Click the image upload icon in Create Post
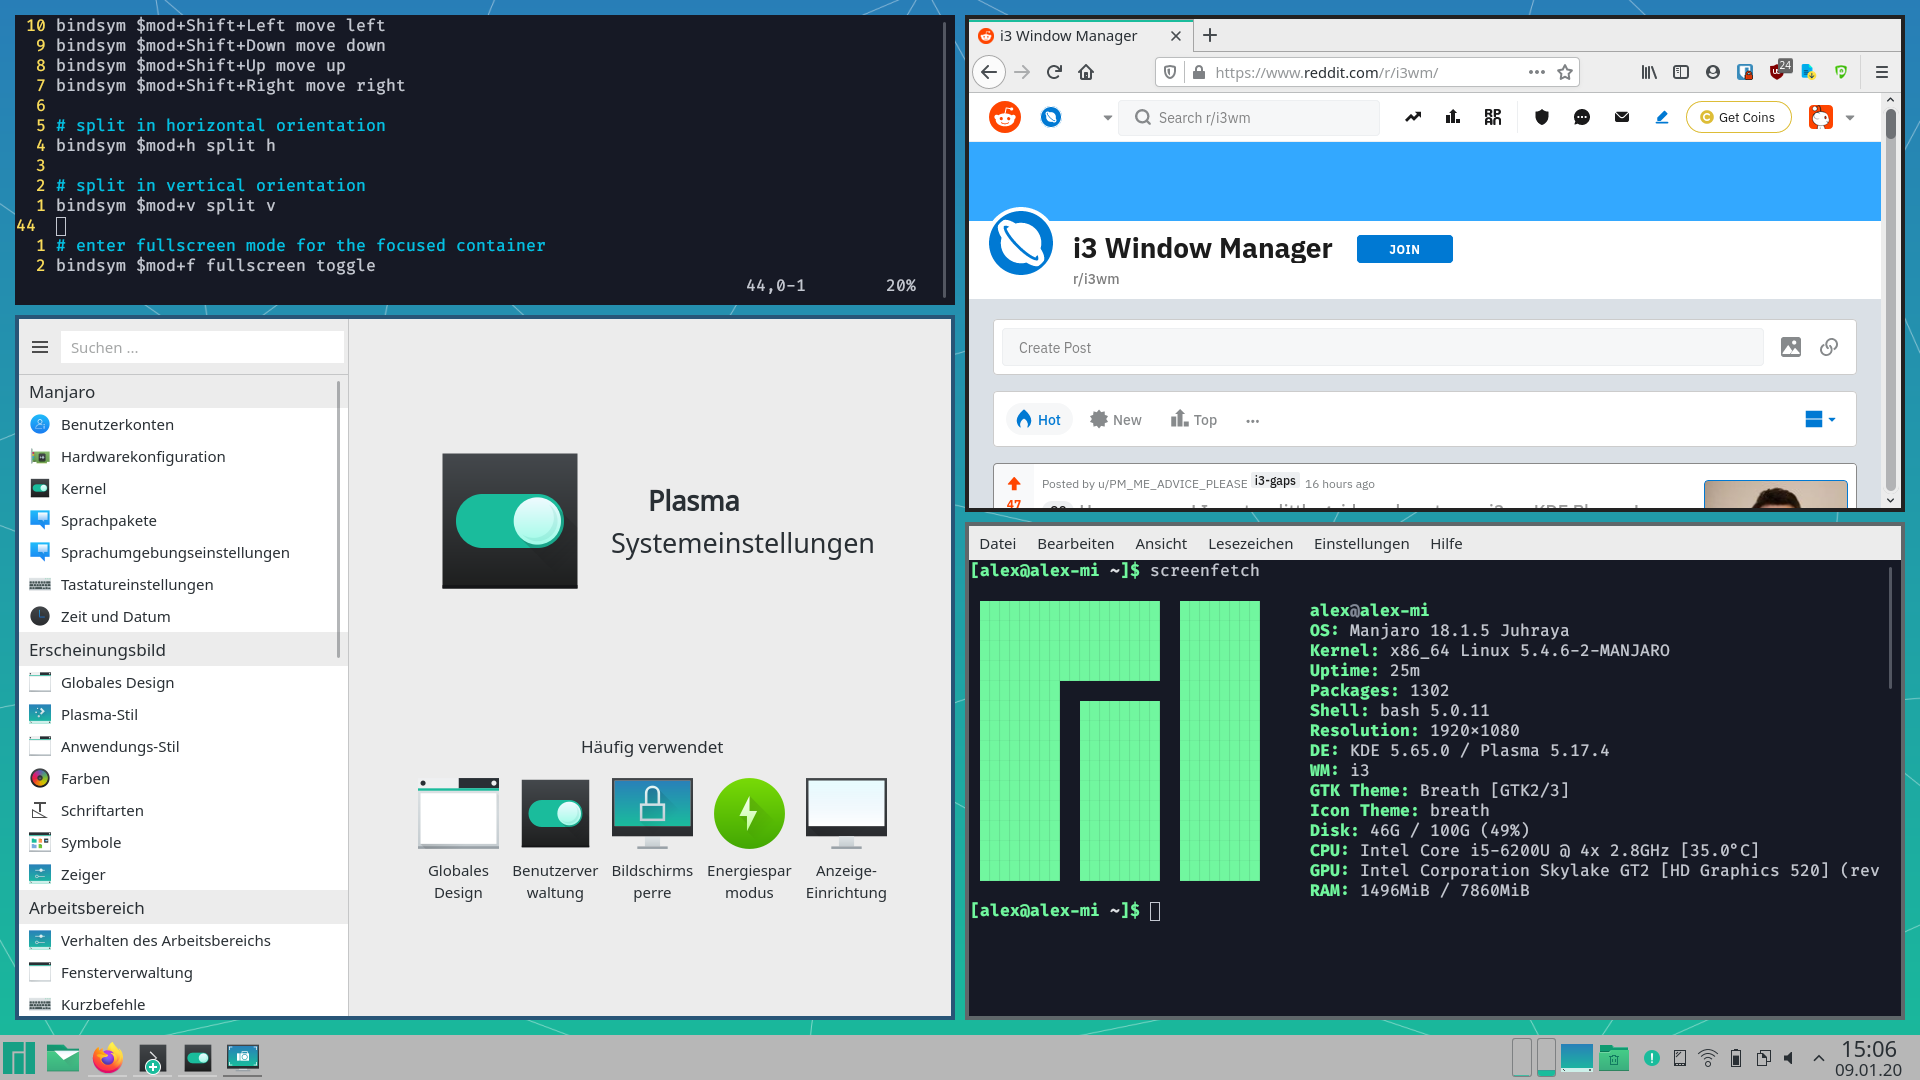The width and height of the screenshot is (1920, 1080). [x=1791, y=347]
